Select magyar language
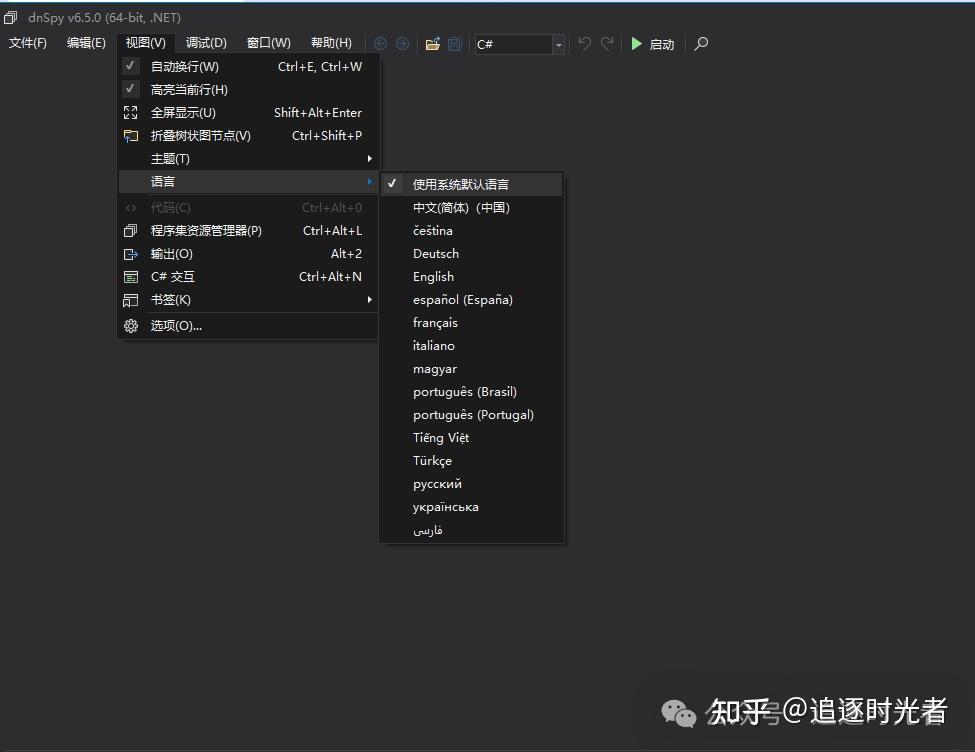 pos(472,369)
